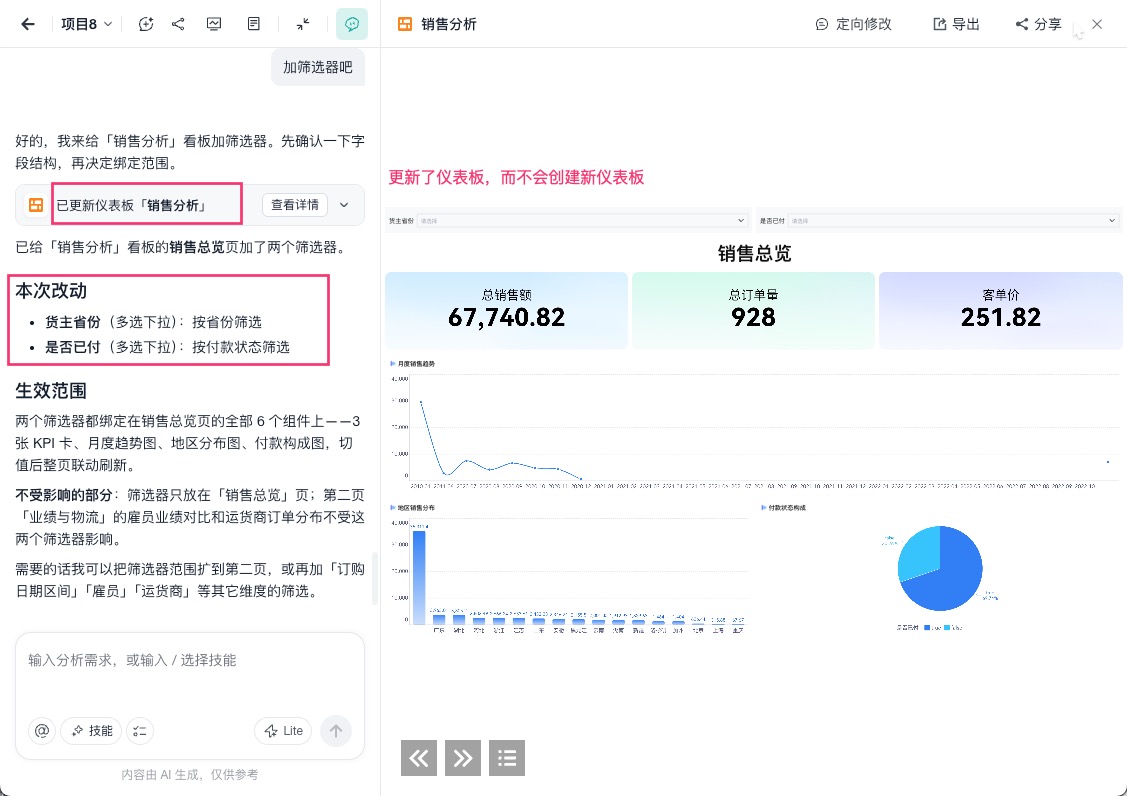The width and height of the screenshot is (1127, 796).
Task: Close the 销售分析 preview panel
Action: pos(1097,24)
